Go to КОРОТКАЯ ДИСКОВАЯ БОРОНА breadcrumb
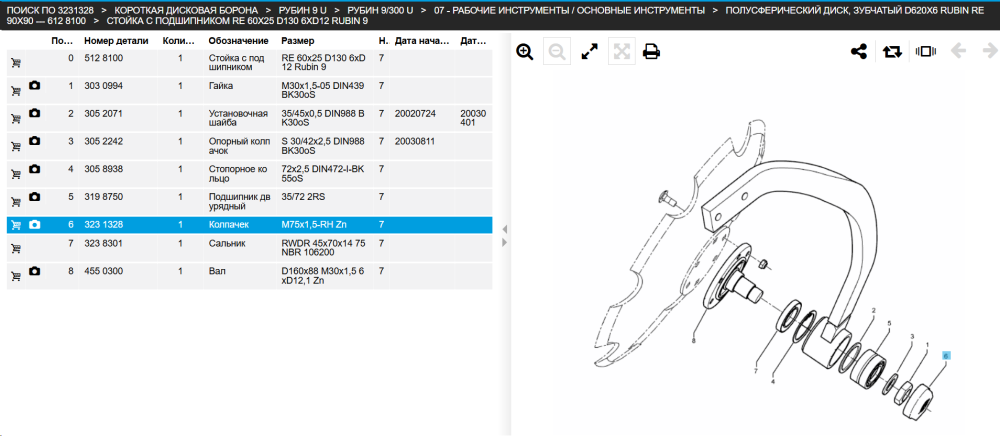This screenshot has width=1000, height=436. tap(186, 10)
